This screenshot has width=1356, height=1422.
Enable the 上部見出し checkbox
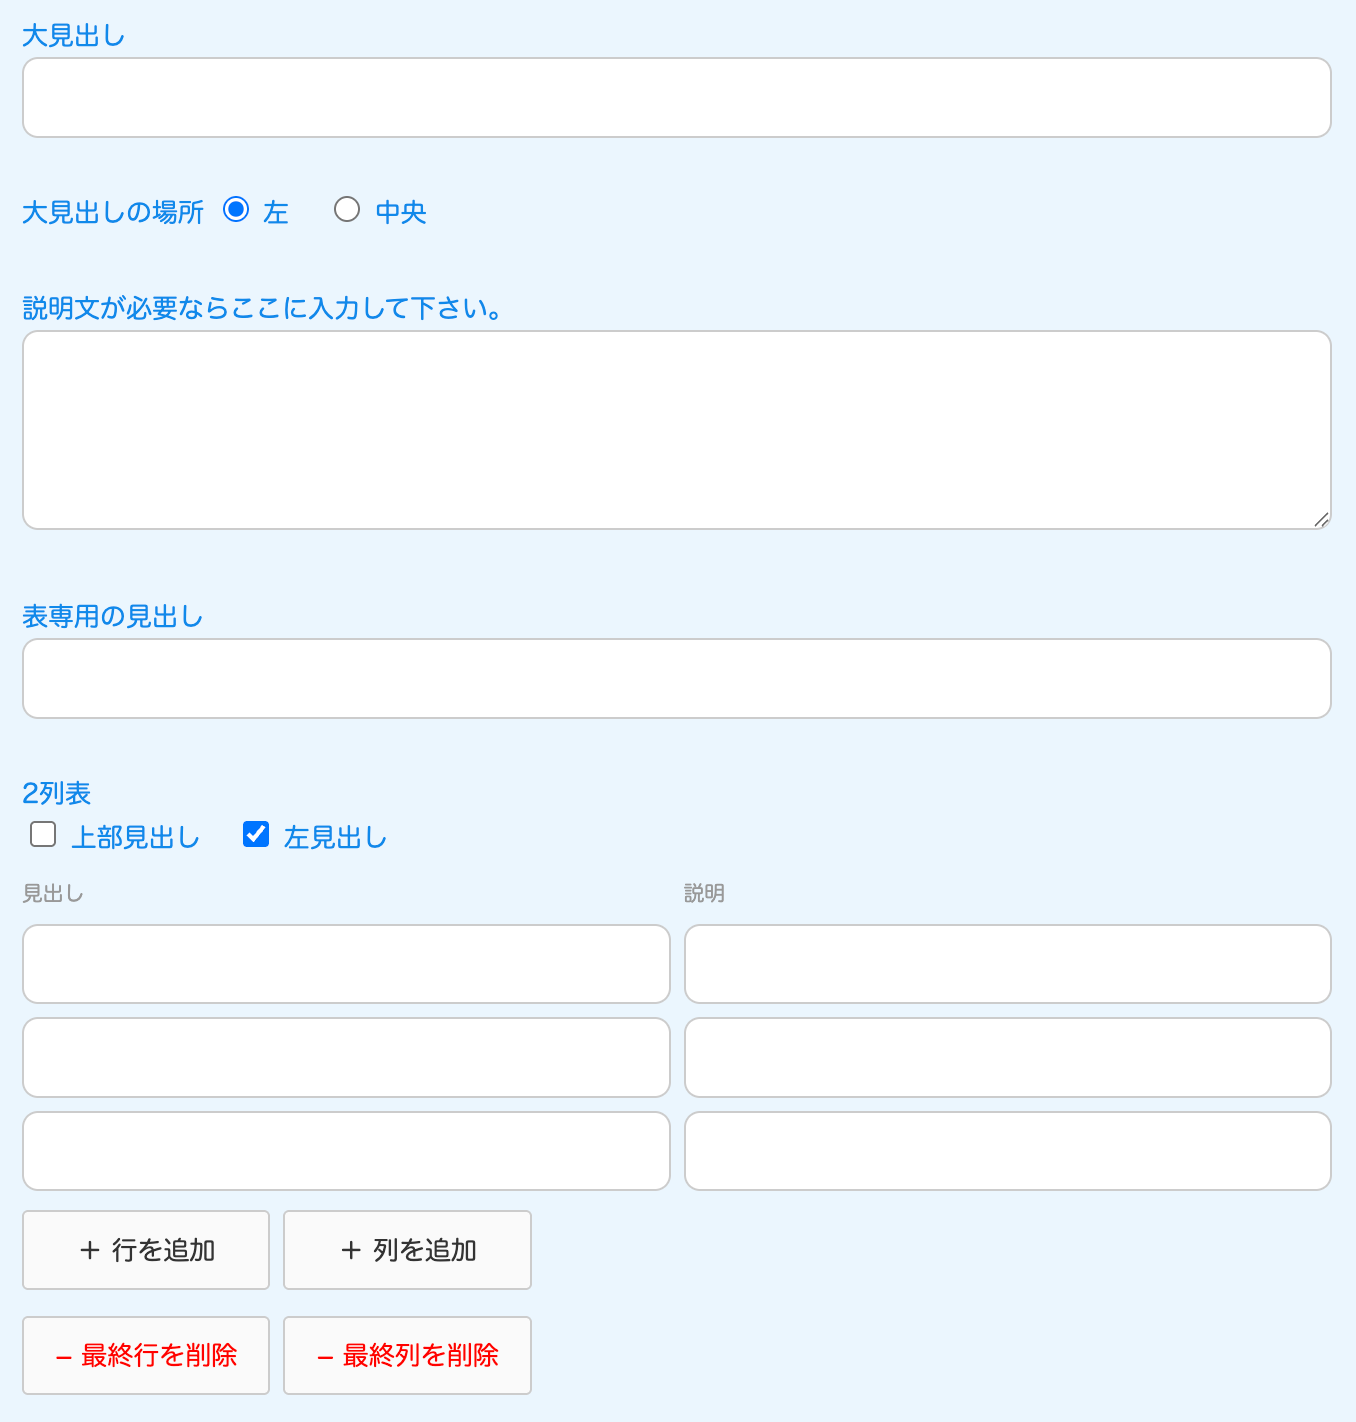point(43,835)
